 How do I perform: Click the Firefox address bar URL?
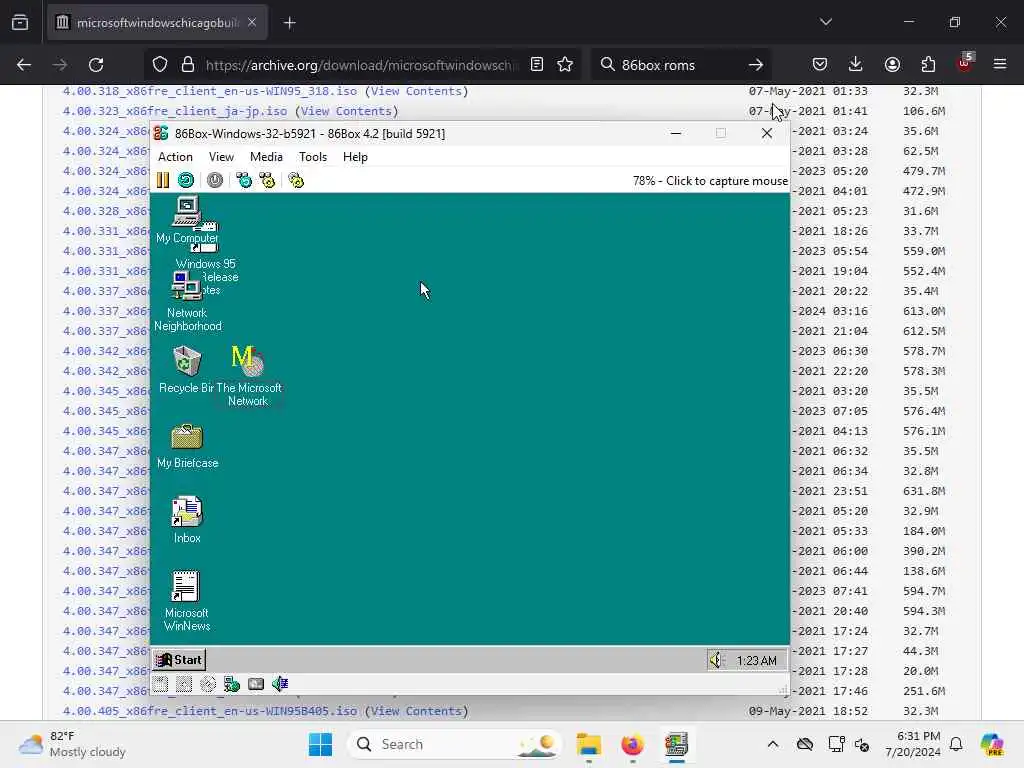tap(361, 65)
